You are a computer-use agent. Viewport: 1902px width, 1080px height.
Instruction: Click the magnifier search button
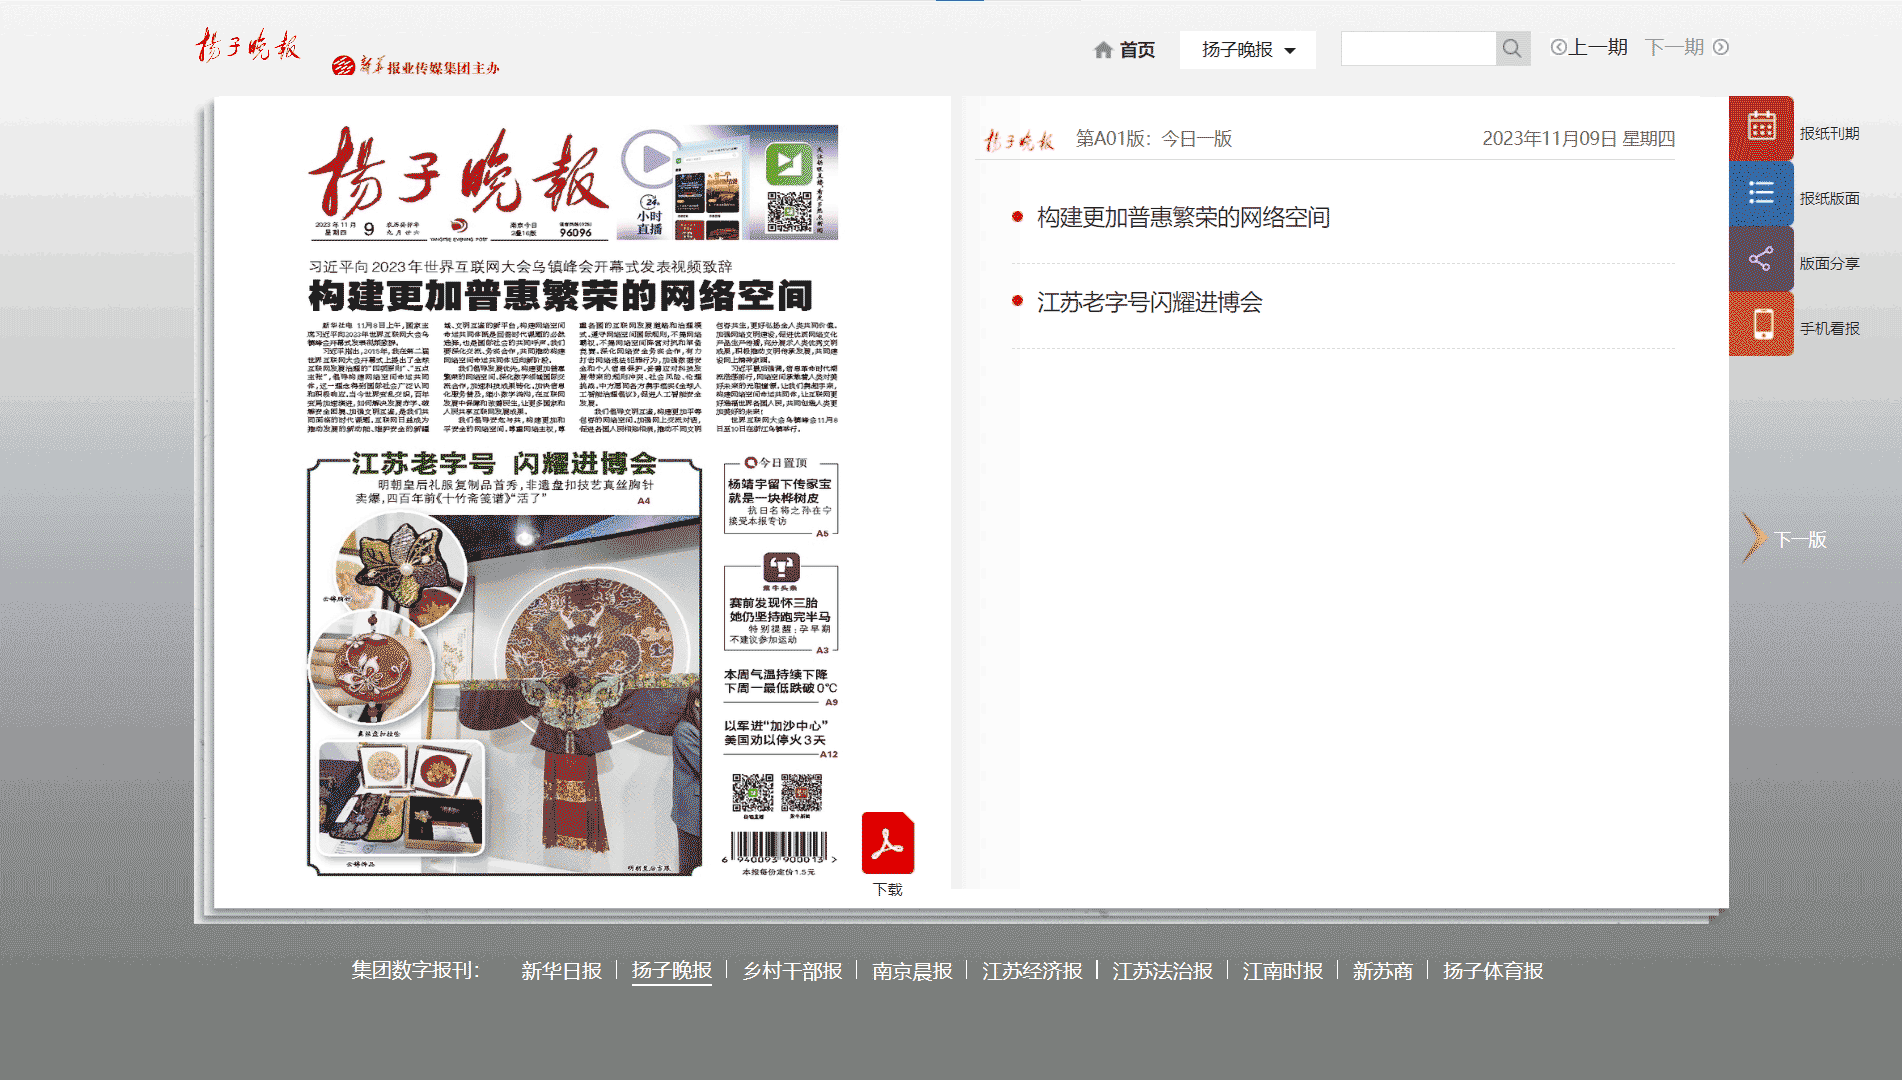pos(1512,48)
